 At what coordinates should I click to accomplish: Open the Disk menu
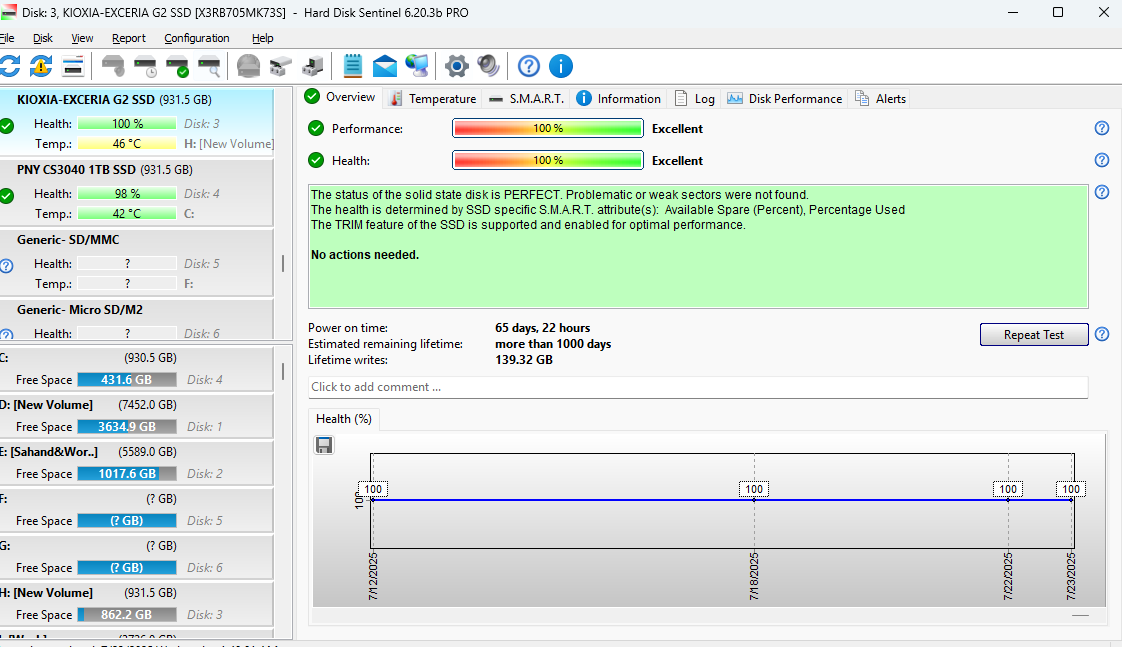click(x=43, y=38)
